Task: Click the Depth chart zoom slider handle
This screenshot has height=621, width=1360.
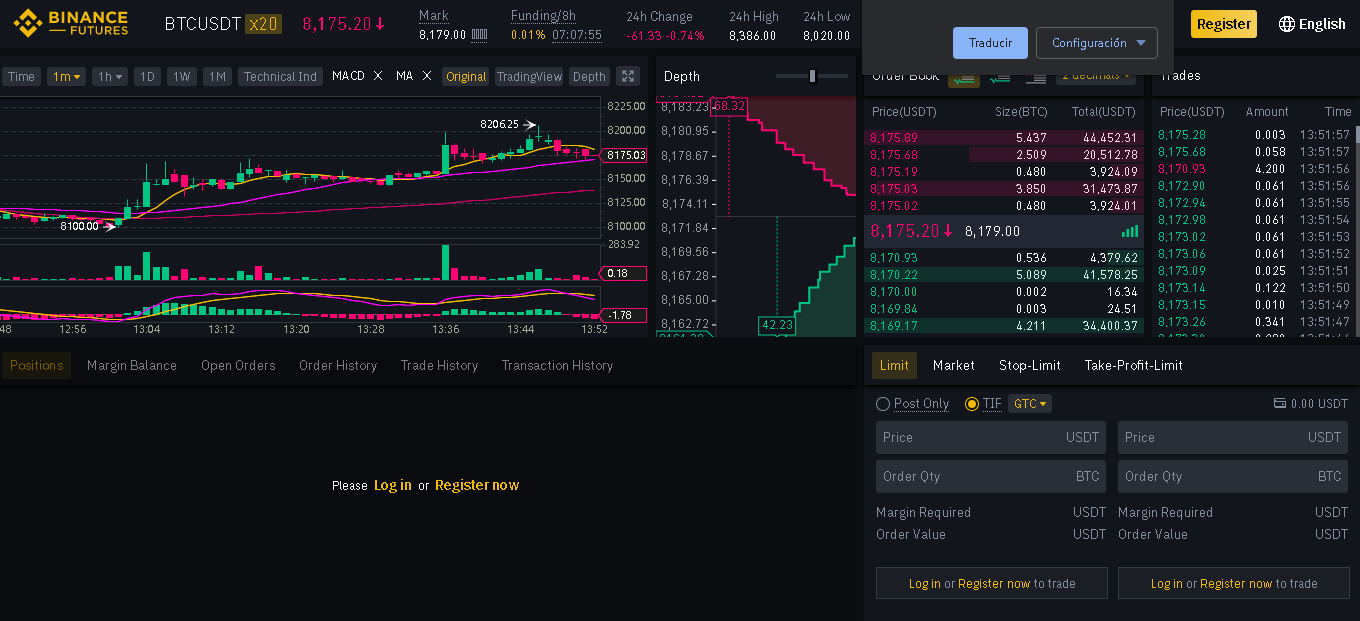Action: (813, 76)
